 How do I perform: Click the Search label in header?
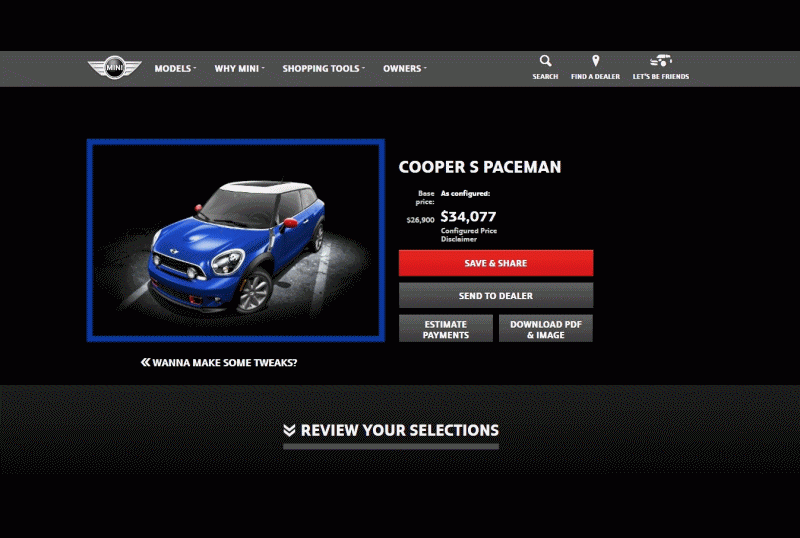pyautogui.click(x=545, y=77)
